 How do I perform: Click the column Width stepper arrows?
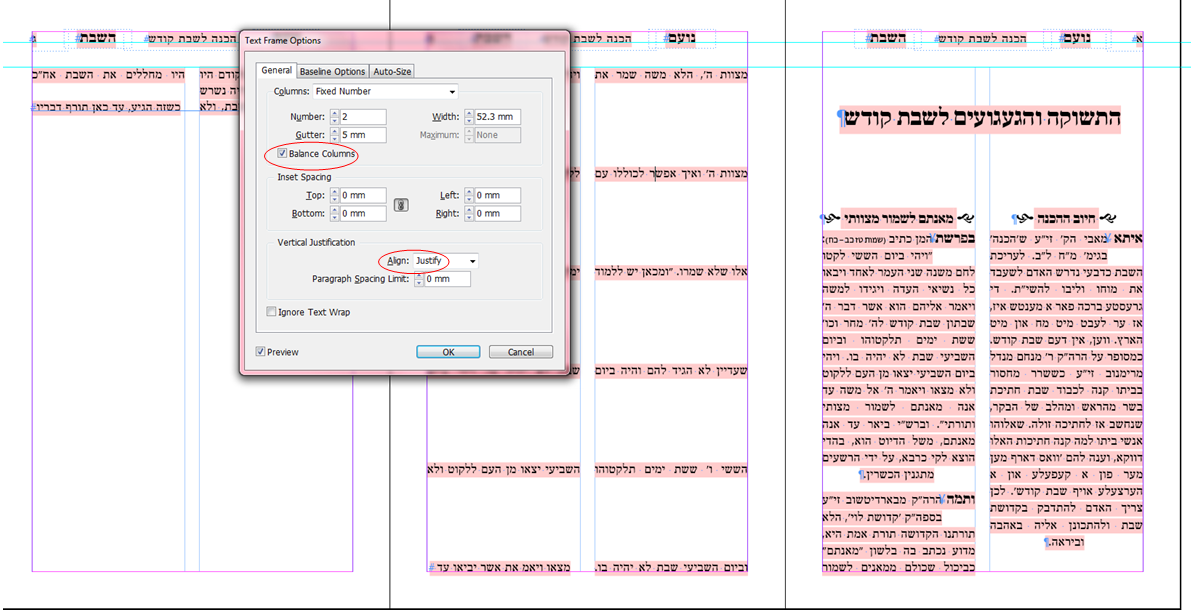point(469,117)
